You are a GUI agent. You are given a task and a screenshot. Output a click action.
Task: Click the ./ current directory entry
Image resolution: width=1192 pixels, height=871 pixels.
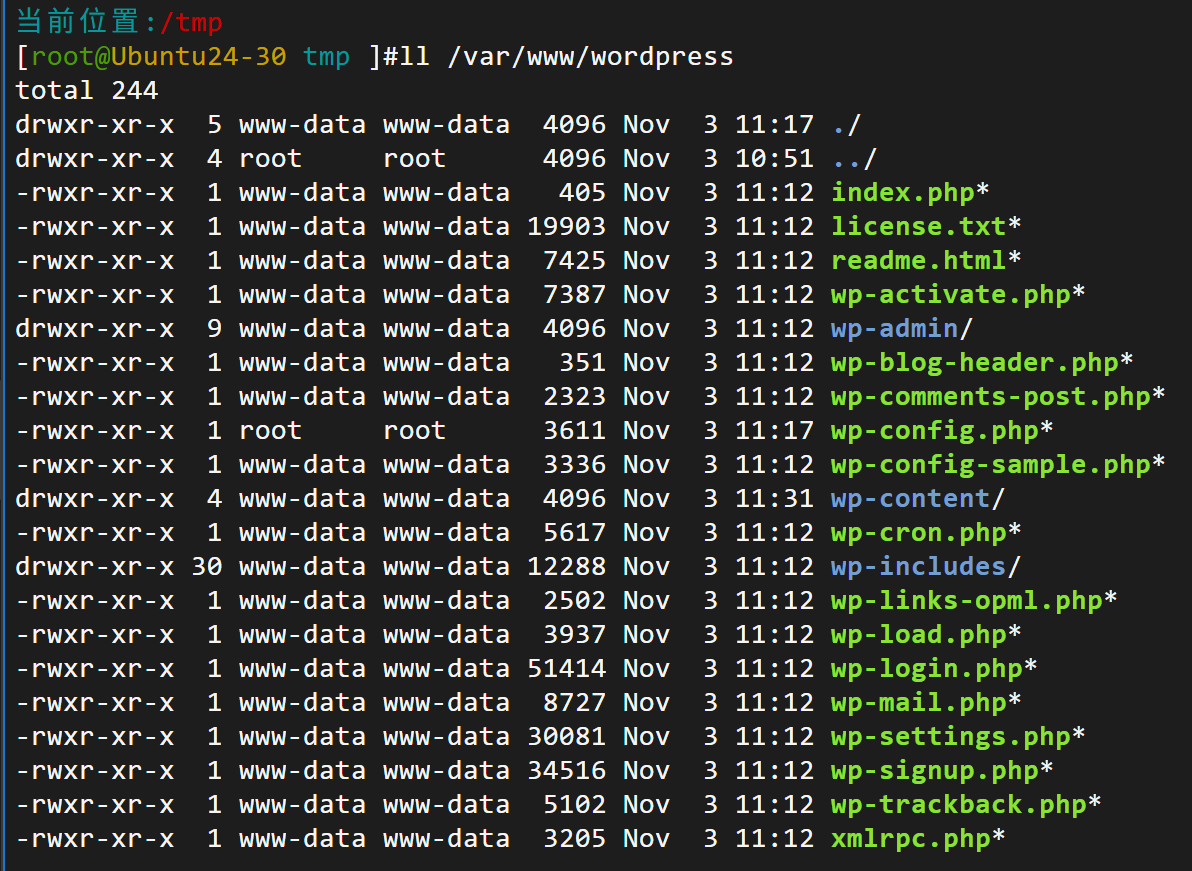[x=847, y=125]
